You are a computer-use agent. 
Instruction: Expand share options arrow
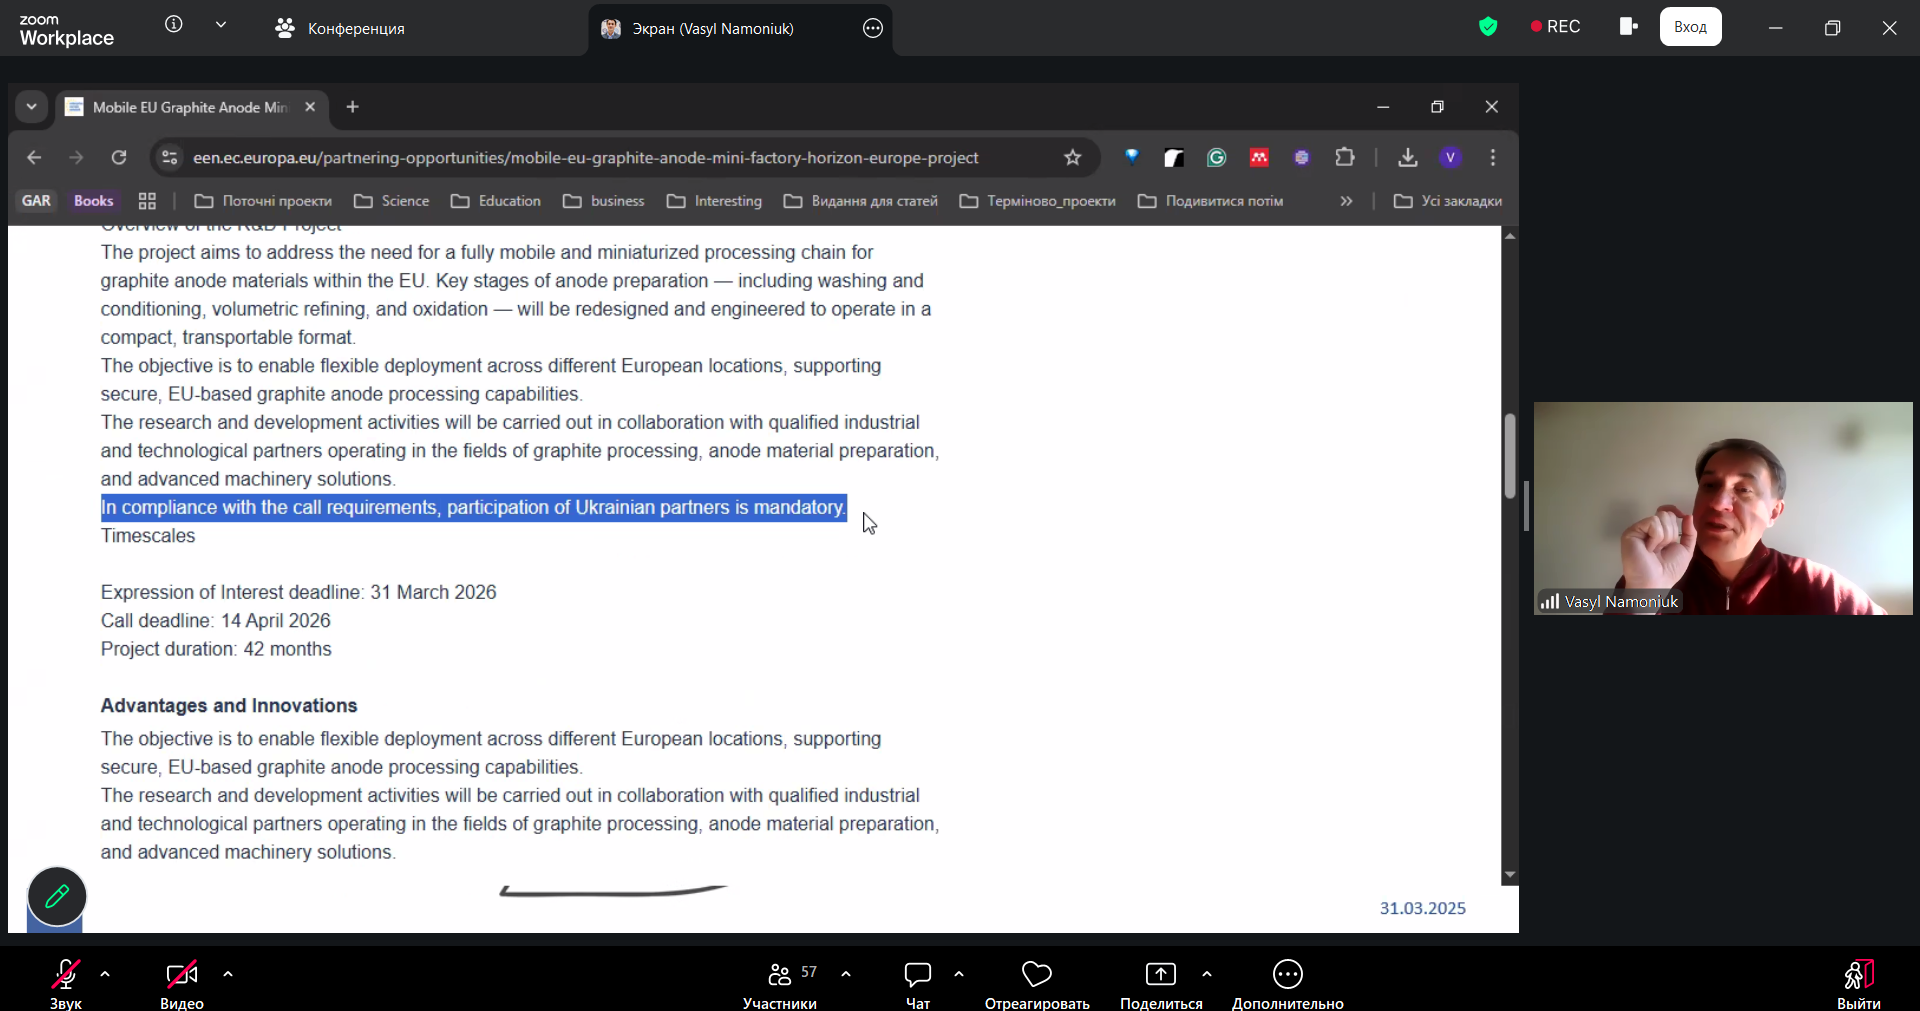[x=1207, y=973]
